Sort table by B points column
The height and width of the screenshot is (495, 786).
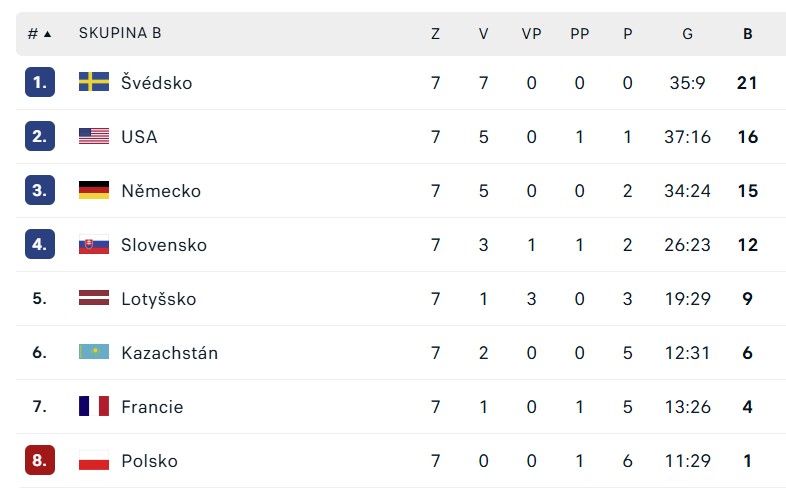tap(747, 34)
